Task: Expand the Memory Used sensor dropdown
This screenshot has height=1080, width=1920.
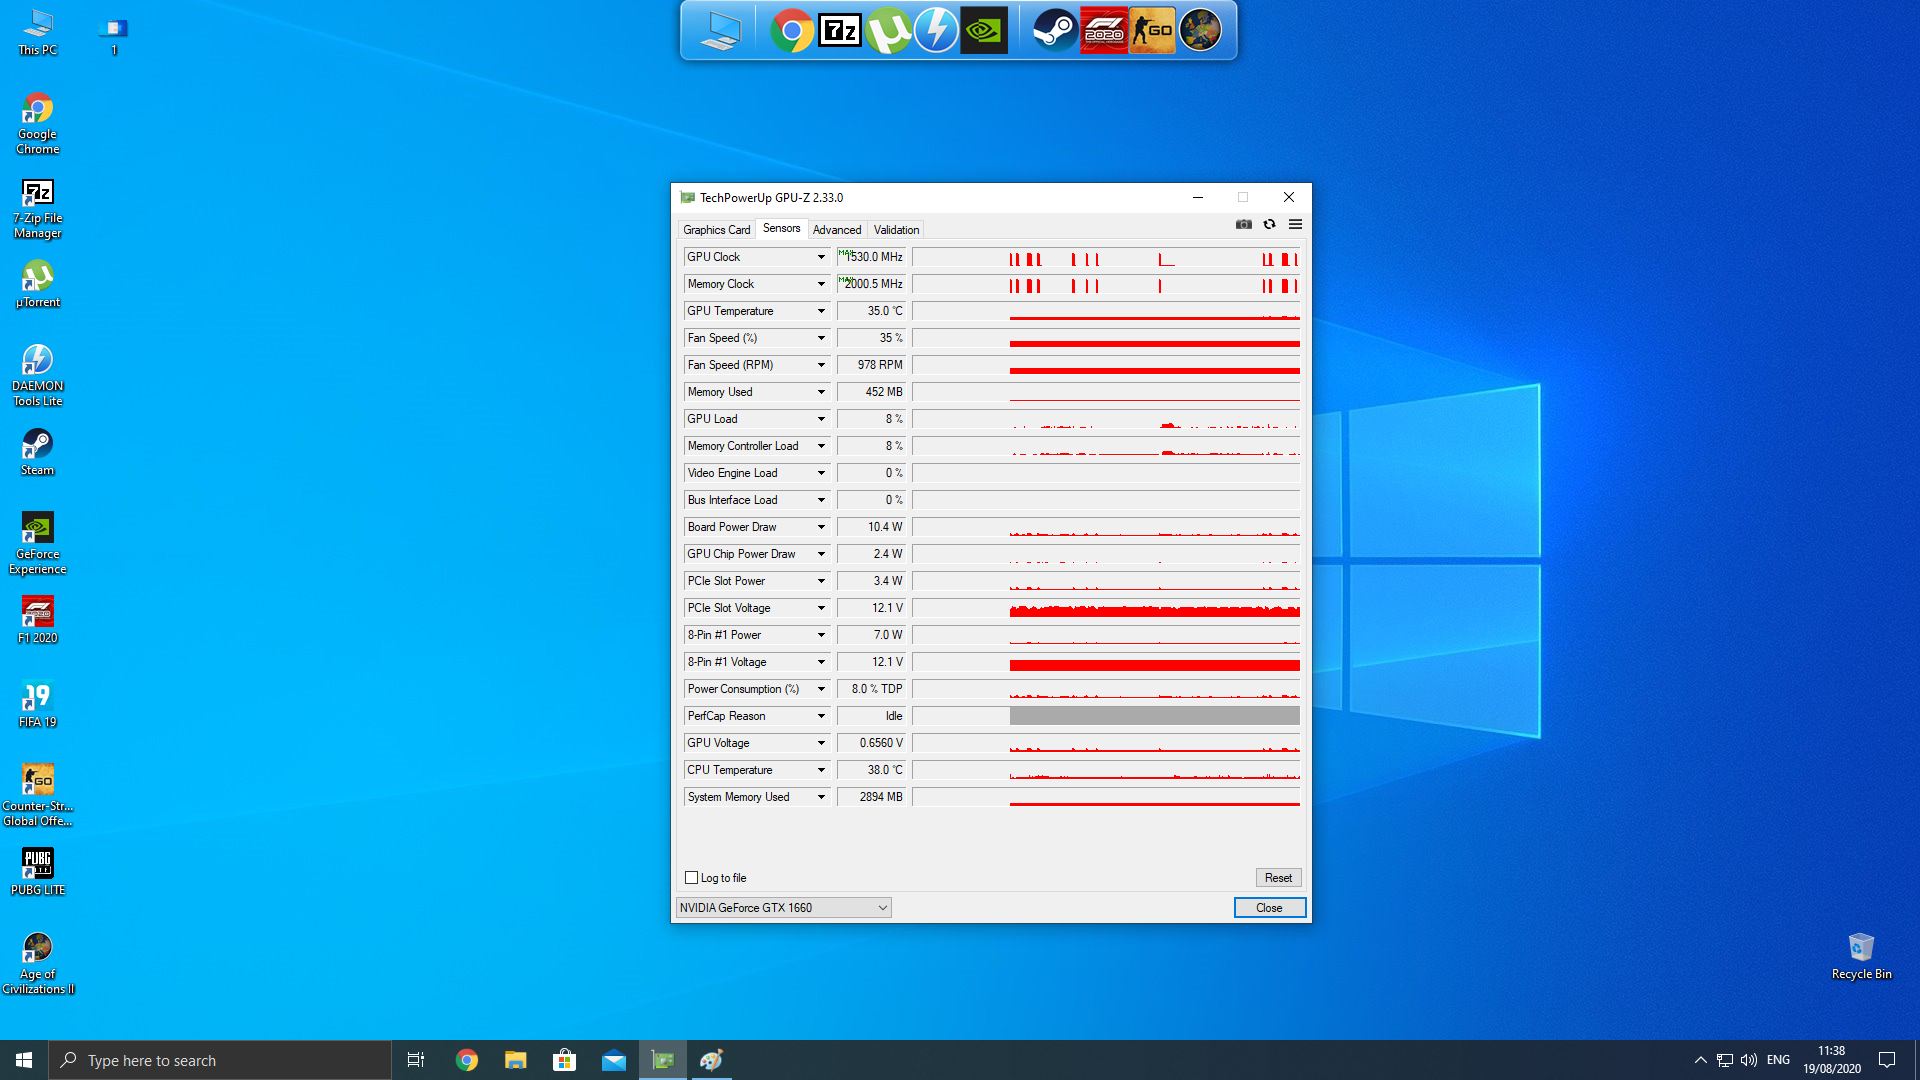Action: coord(821,392)
